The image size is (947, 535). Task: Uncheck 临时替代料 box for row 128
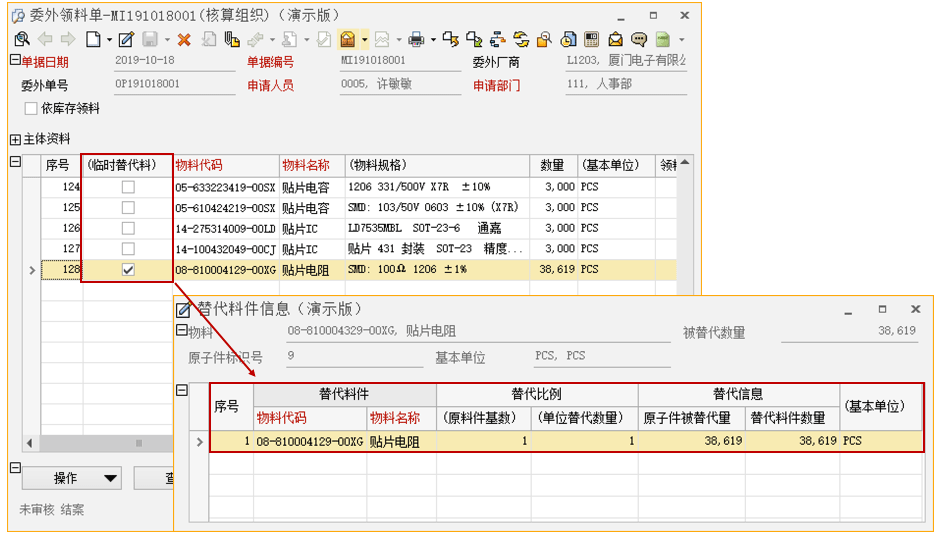127,270
